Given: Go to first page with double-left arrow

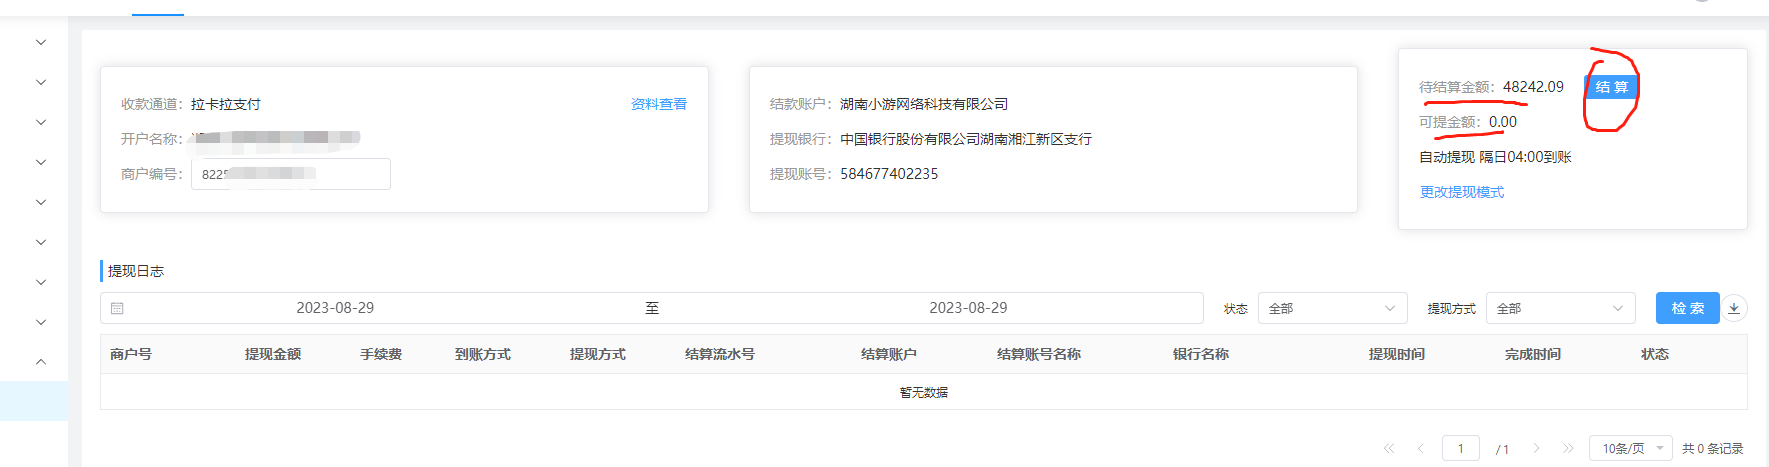Looking at the screenshot, I should [x=1389, y=448].
